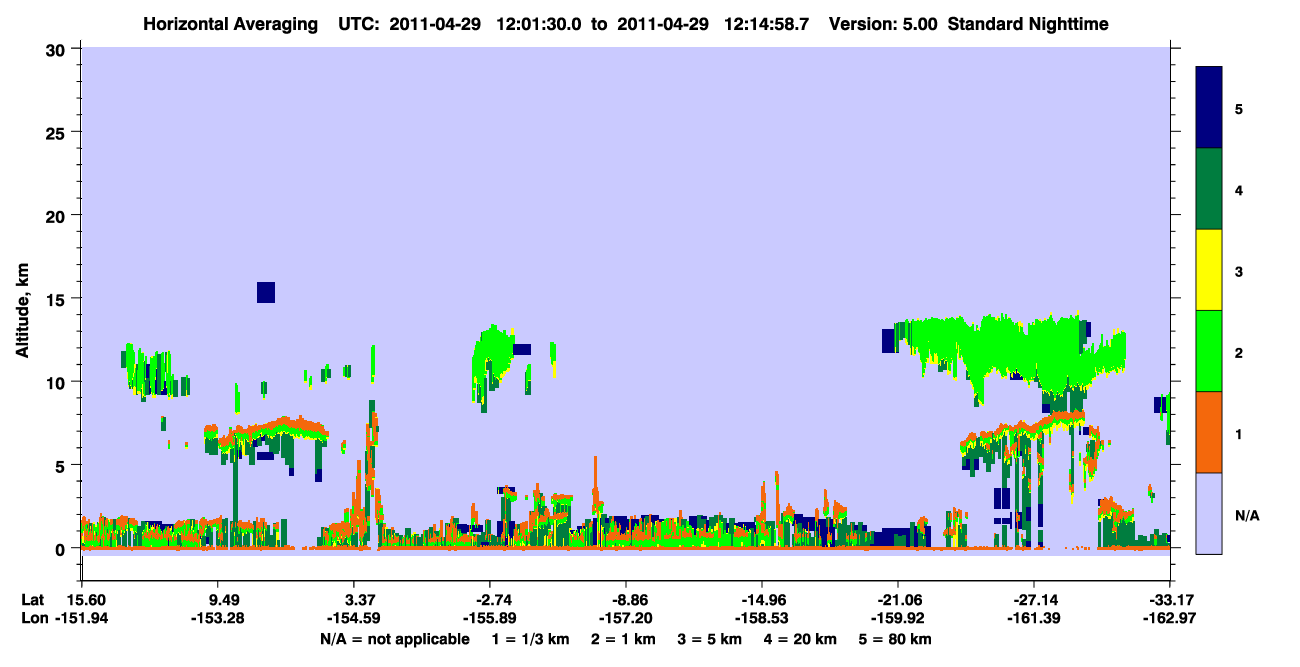Screen dimensions: 1300x667
Task: Click the longitude value -155.89
Action: pyautogui.click(x=489, y=618)
